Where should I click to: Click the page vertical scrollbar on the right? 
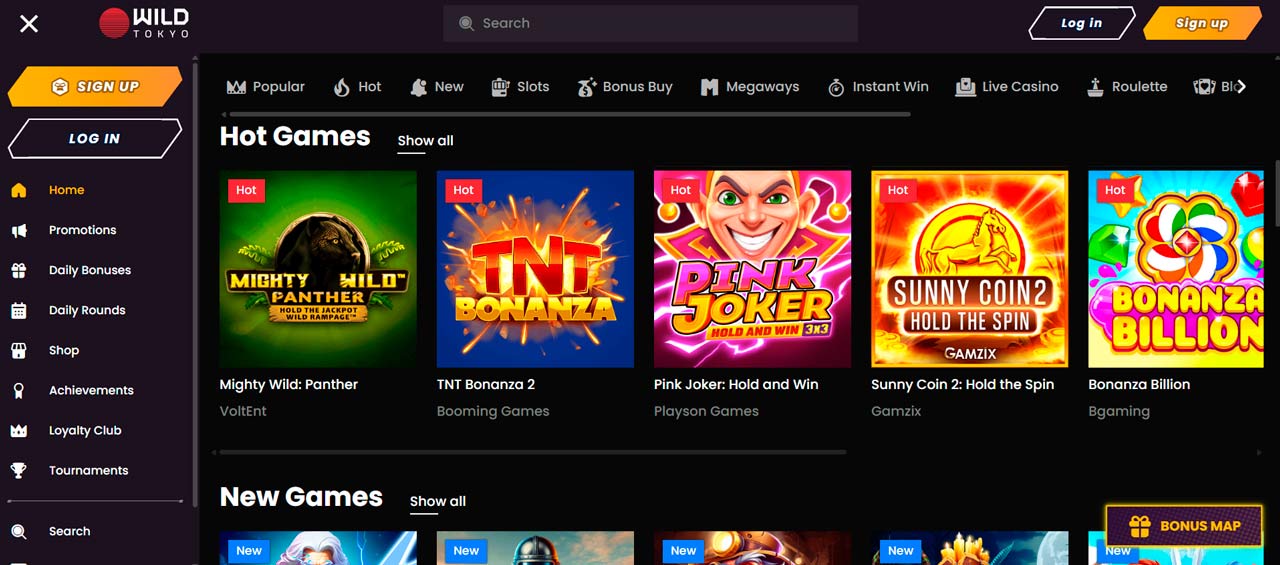pos(1277,192)
